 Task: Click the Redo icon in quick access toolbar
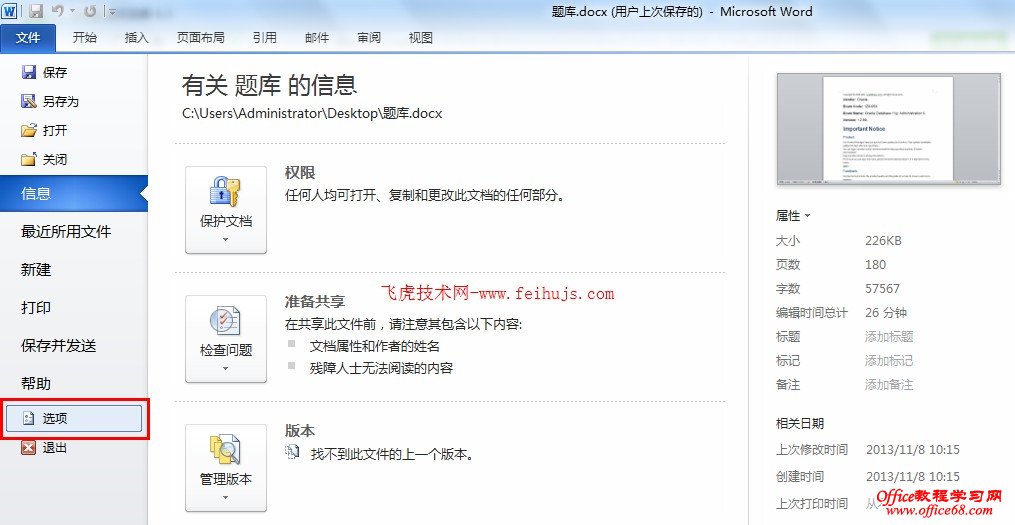coord(90,11)
